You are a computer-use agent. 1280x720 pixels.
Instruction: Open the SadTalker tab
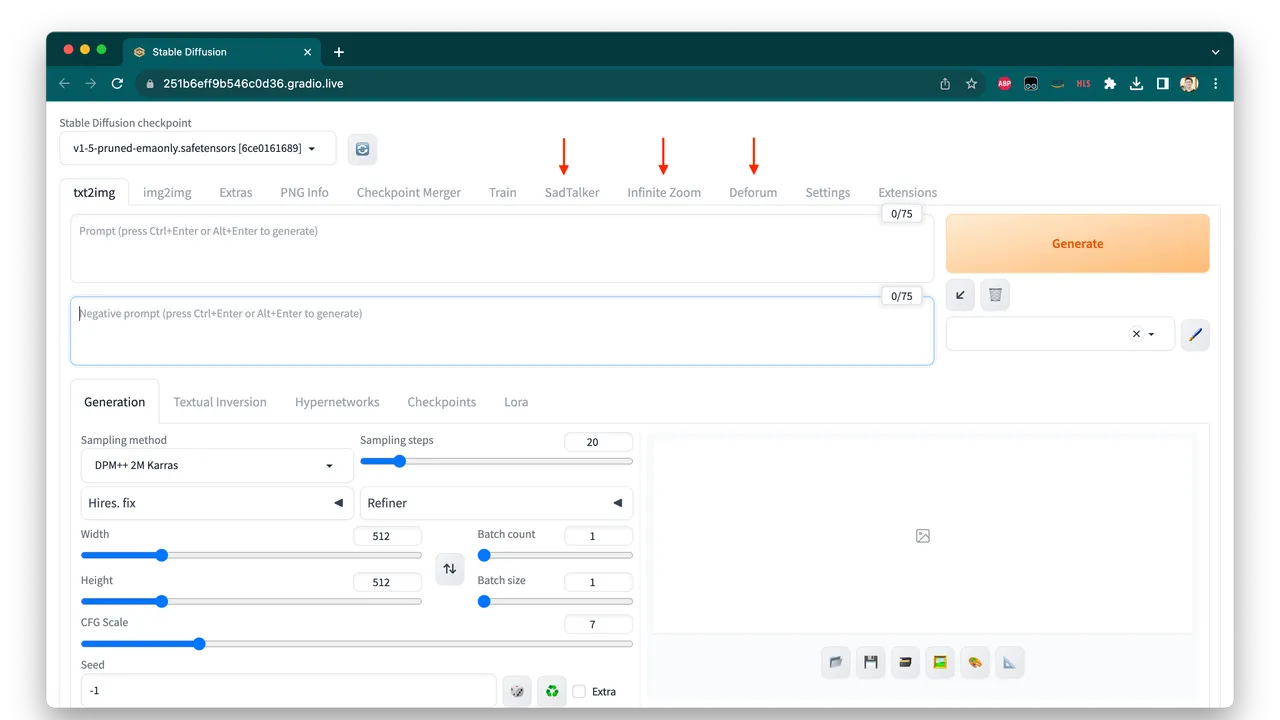572,192
